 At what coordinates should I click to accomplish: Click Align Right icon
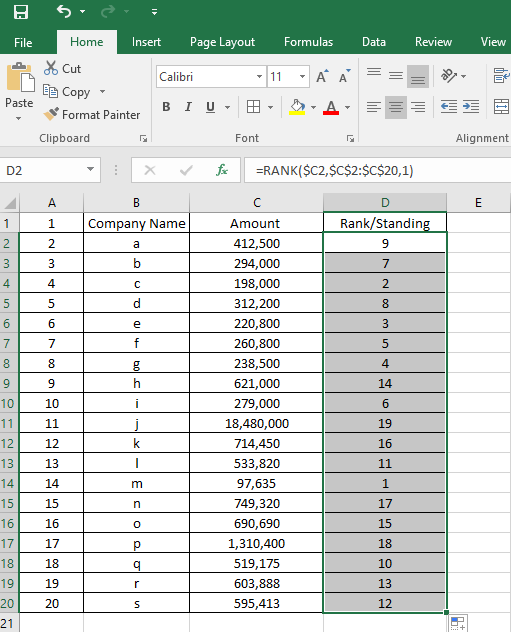pos(418,107)
